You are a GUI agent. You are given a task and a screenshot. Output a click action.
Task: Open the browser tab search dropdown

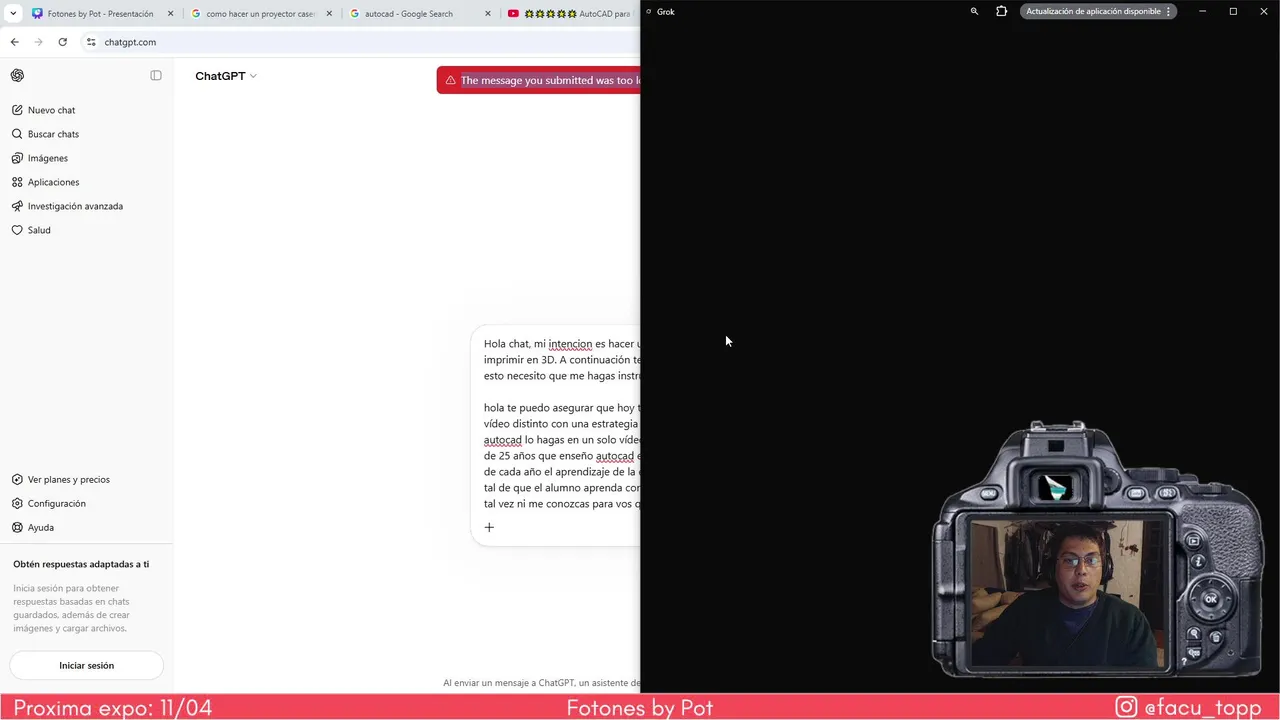coord(12,13)
